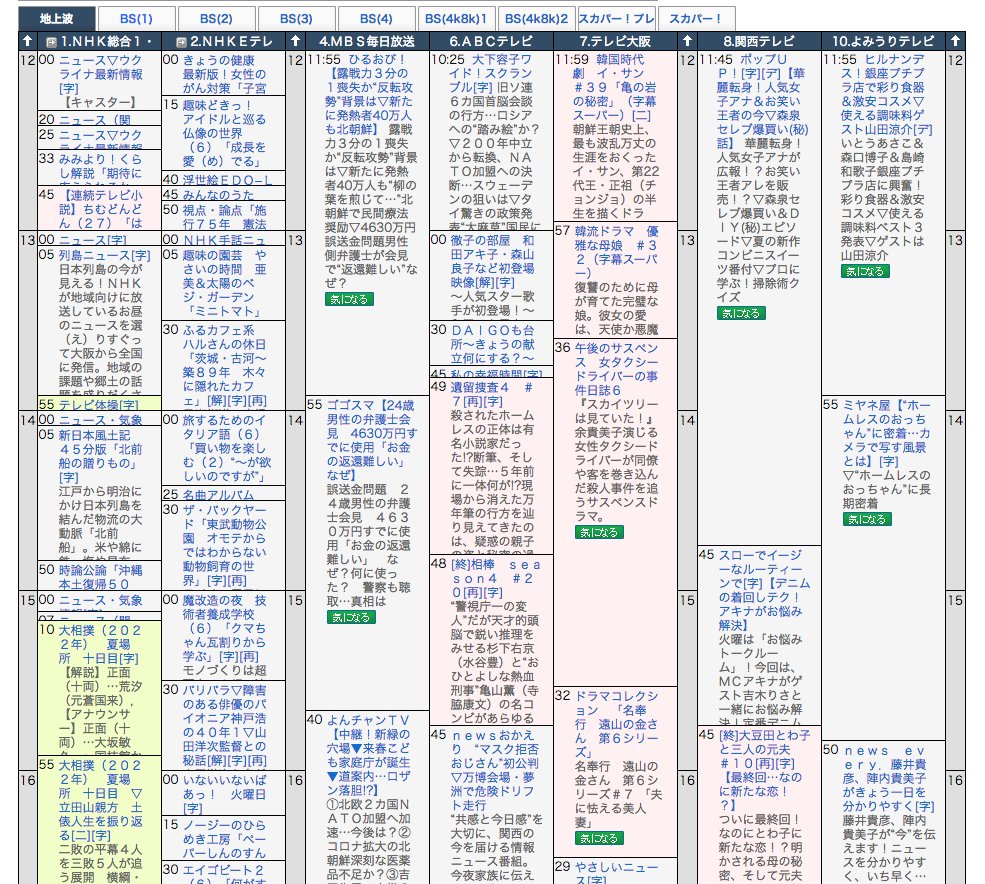The height and width of the screenshot is (884, 985).
Task: Click 気になる under 午後のサスペンス program
Action: pos(599,533)
